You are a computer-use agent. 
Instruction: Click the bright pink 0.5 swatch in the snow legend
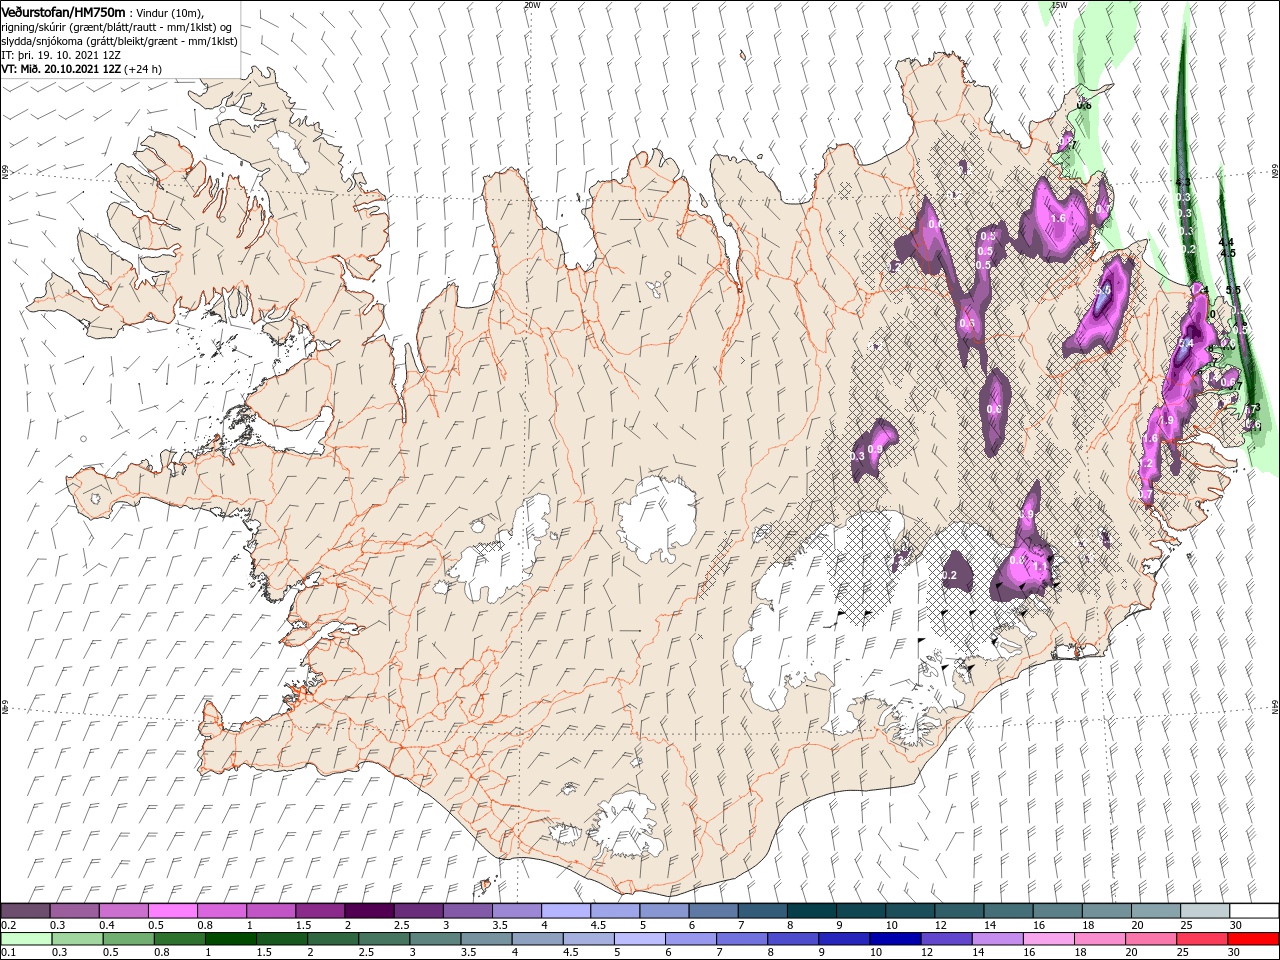tap(172, 911)
